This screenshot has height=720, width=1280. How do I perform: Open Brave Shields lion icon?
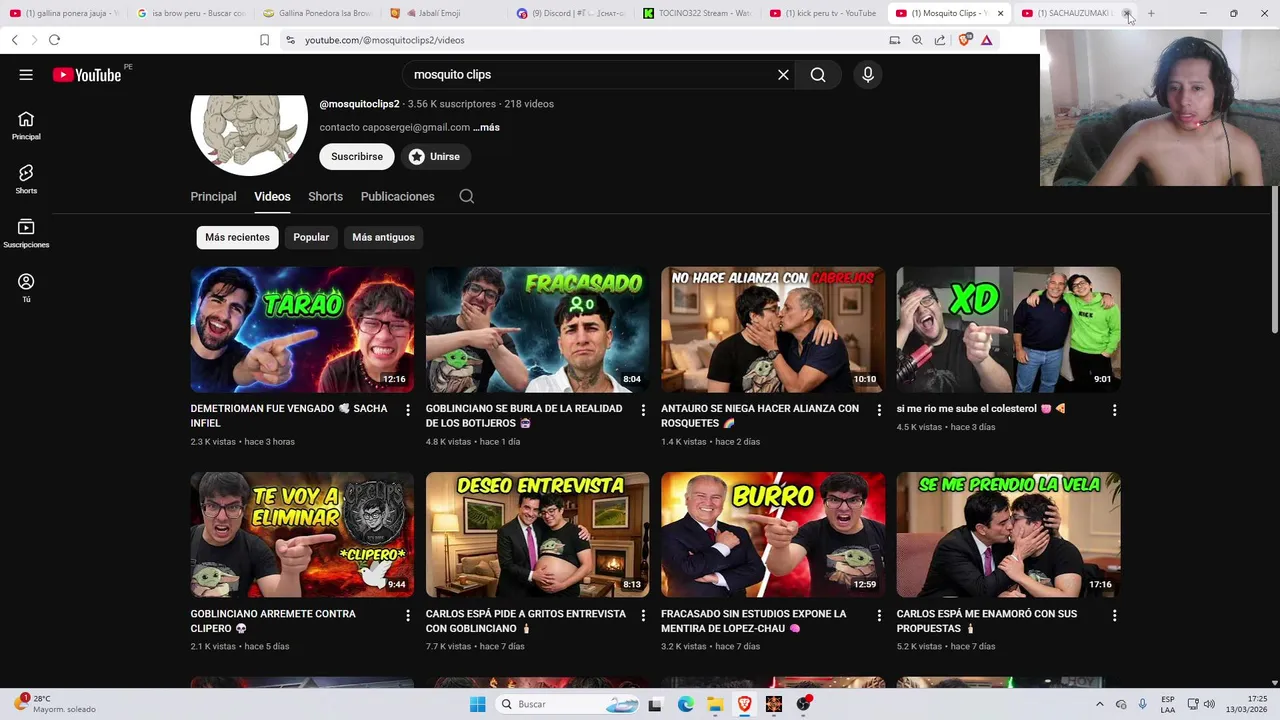pyautogui.click(x=964, y=40)
